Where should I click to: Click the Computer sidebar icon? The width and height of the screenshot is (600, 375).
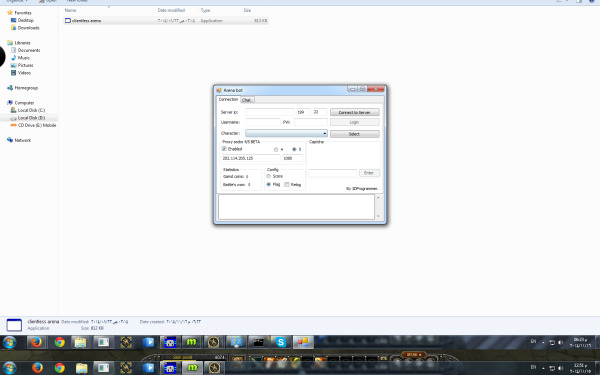10,103
